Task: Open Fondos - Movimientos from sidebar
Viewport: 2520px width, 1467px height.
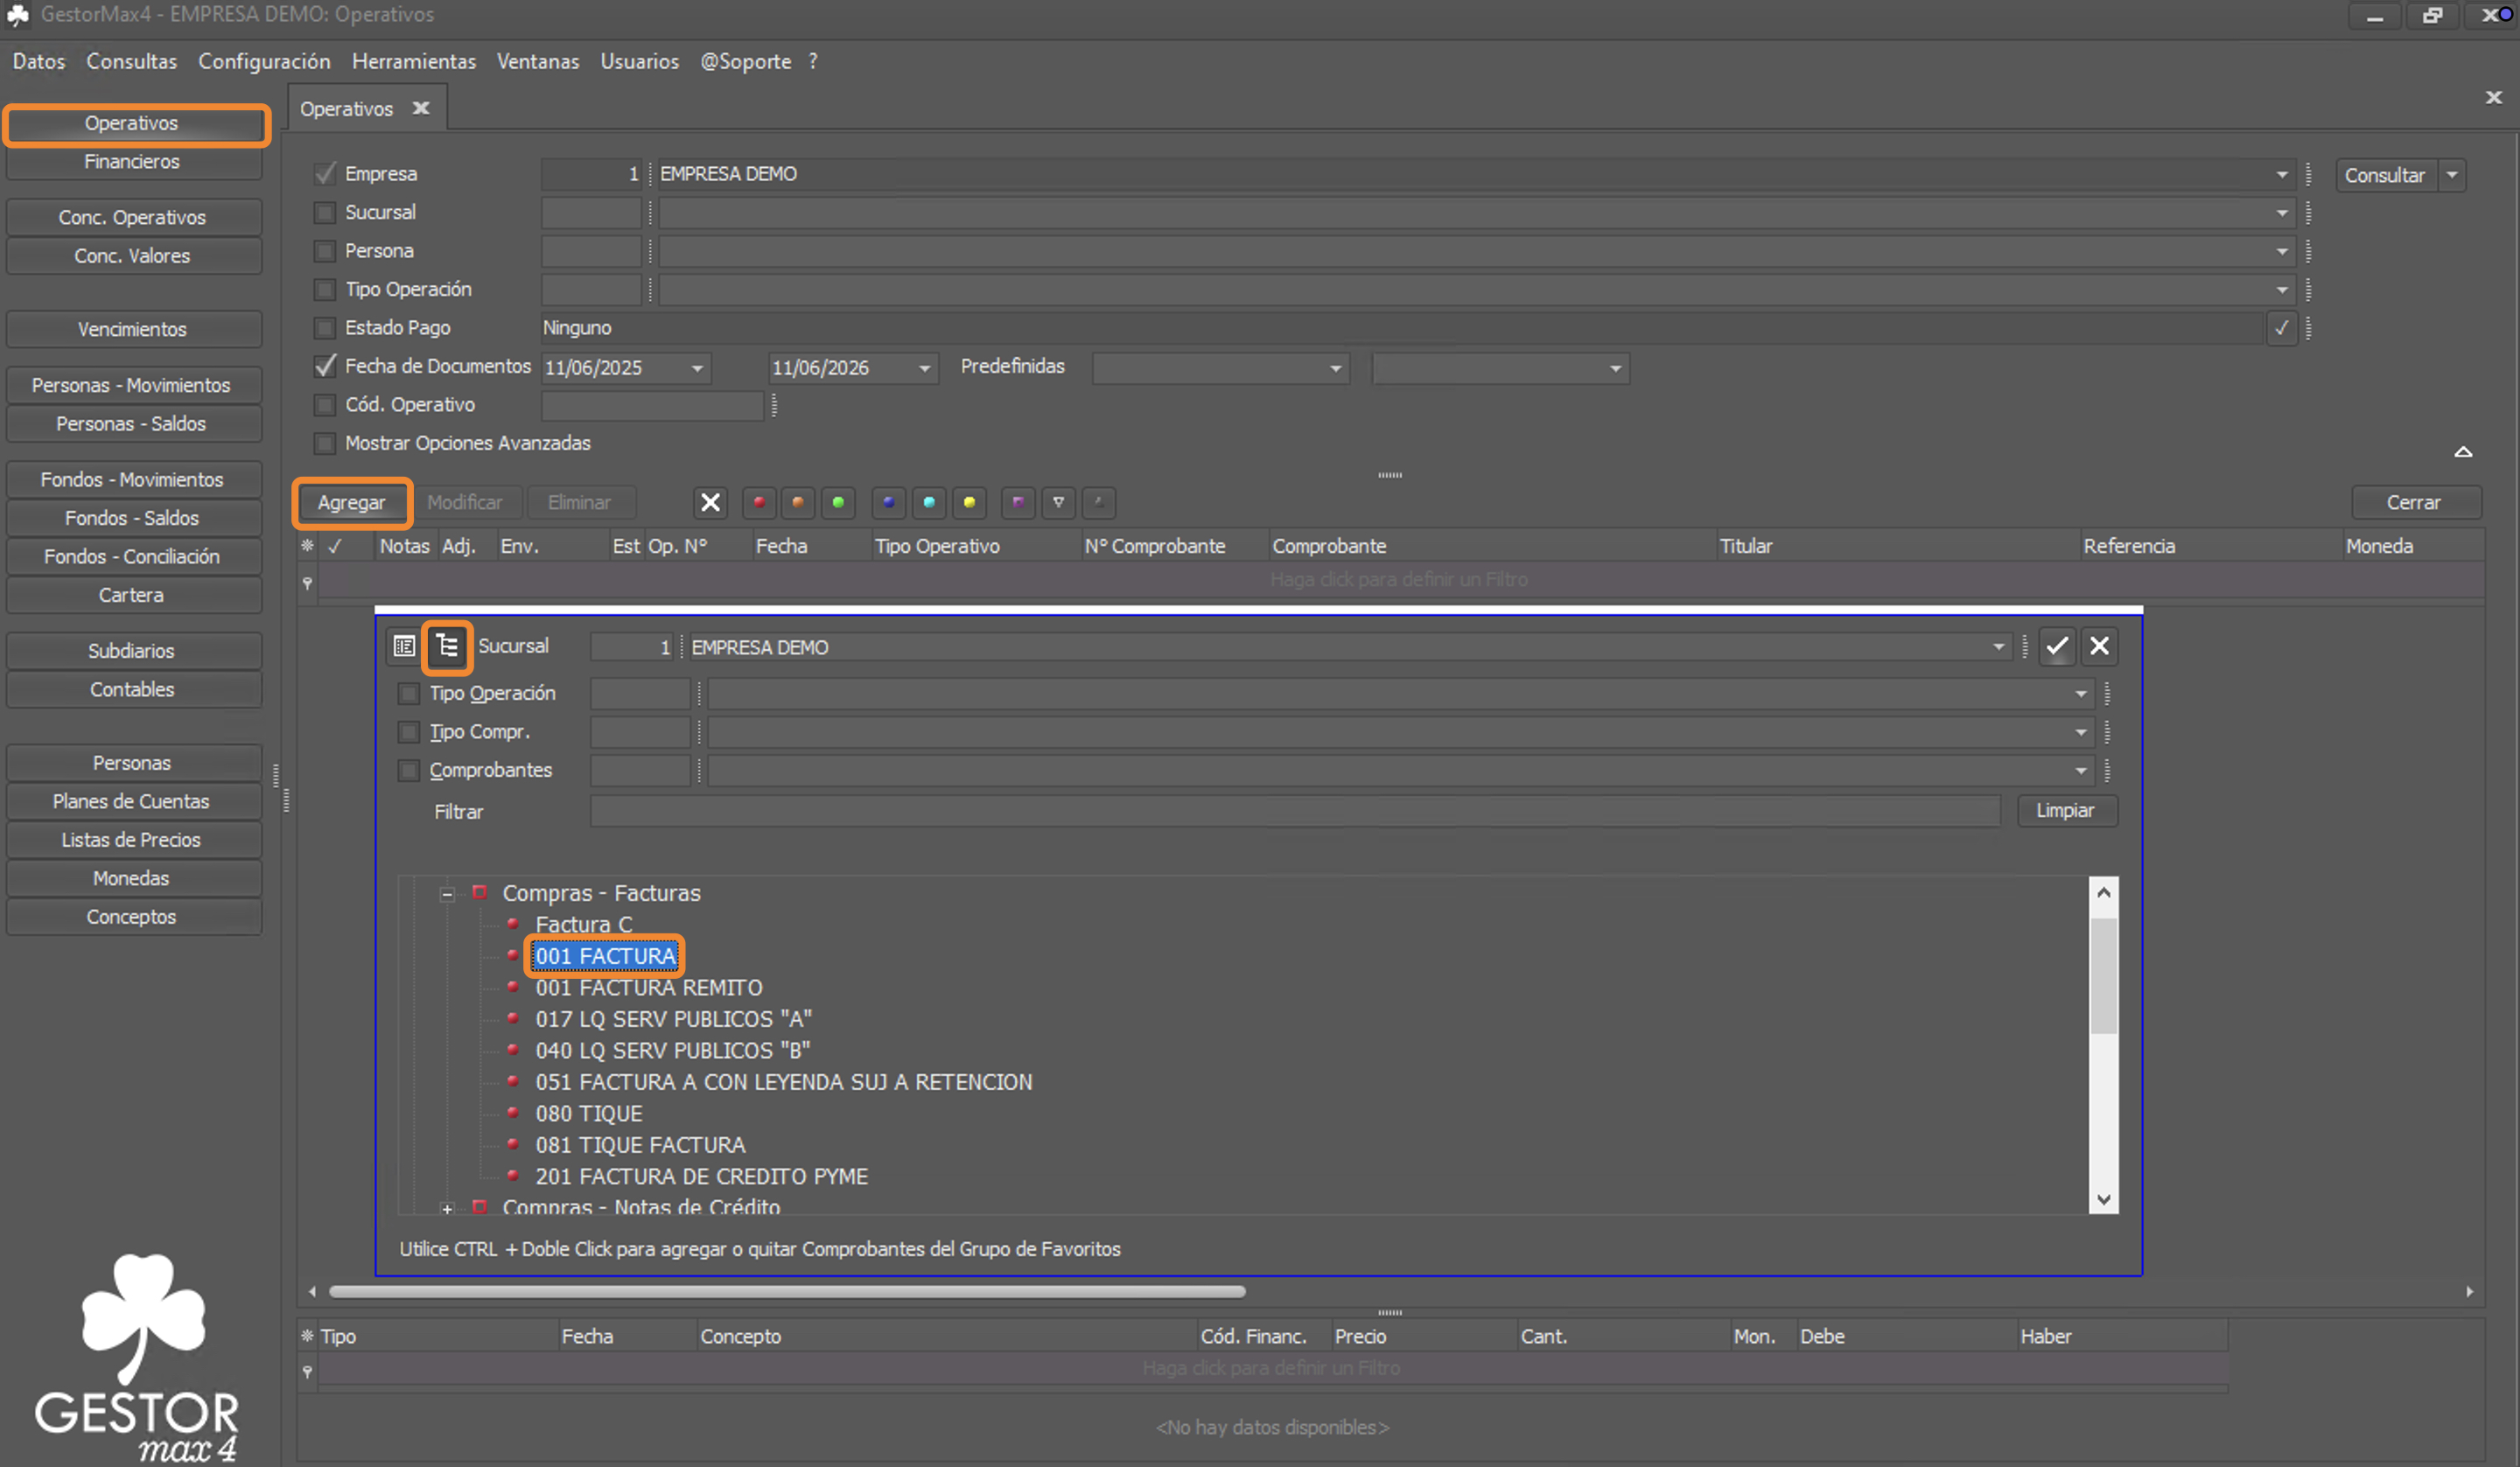Action: 133,479
